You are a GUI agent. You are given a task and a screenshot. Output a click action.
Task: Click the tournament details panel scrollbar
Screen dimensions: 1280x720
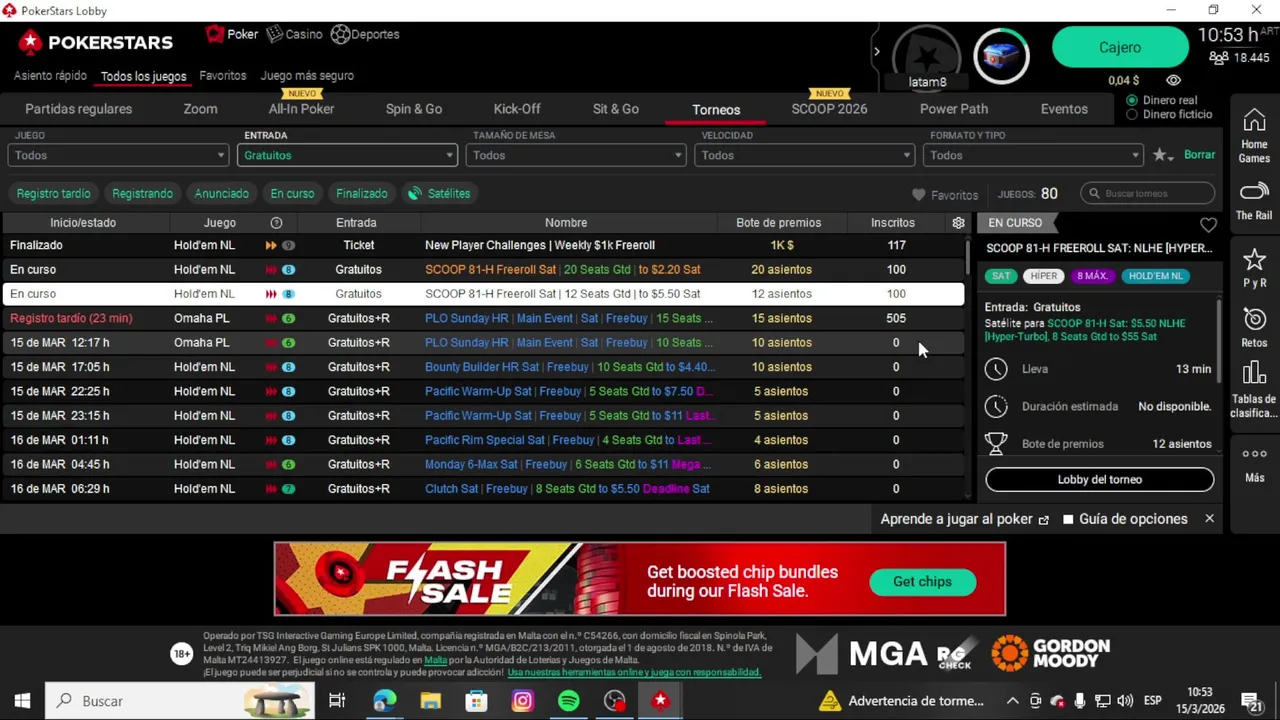pyautogui.click(x=1219, y=340)
